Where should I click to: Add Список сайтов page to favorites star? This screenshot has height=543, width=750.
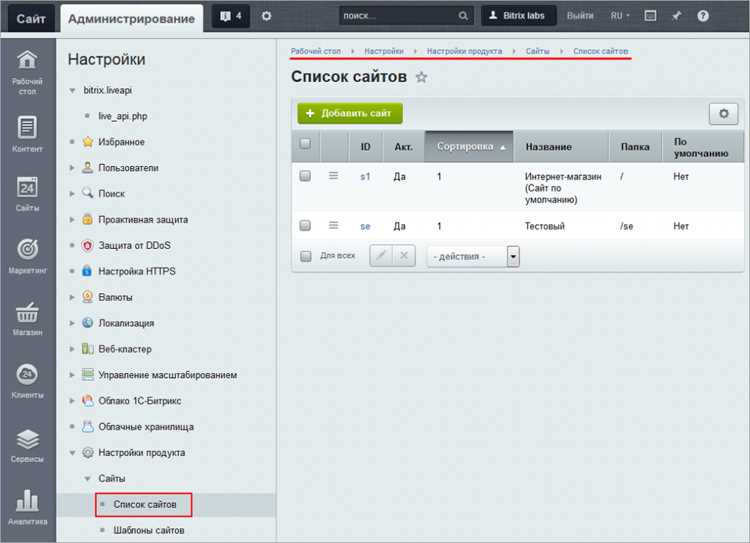[x=421, y=77]
